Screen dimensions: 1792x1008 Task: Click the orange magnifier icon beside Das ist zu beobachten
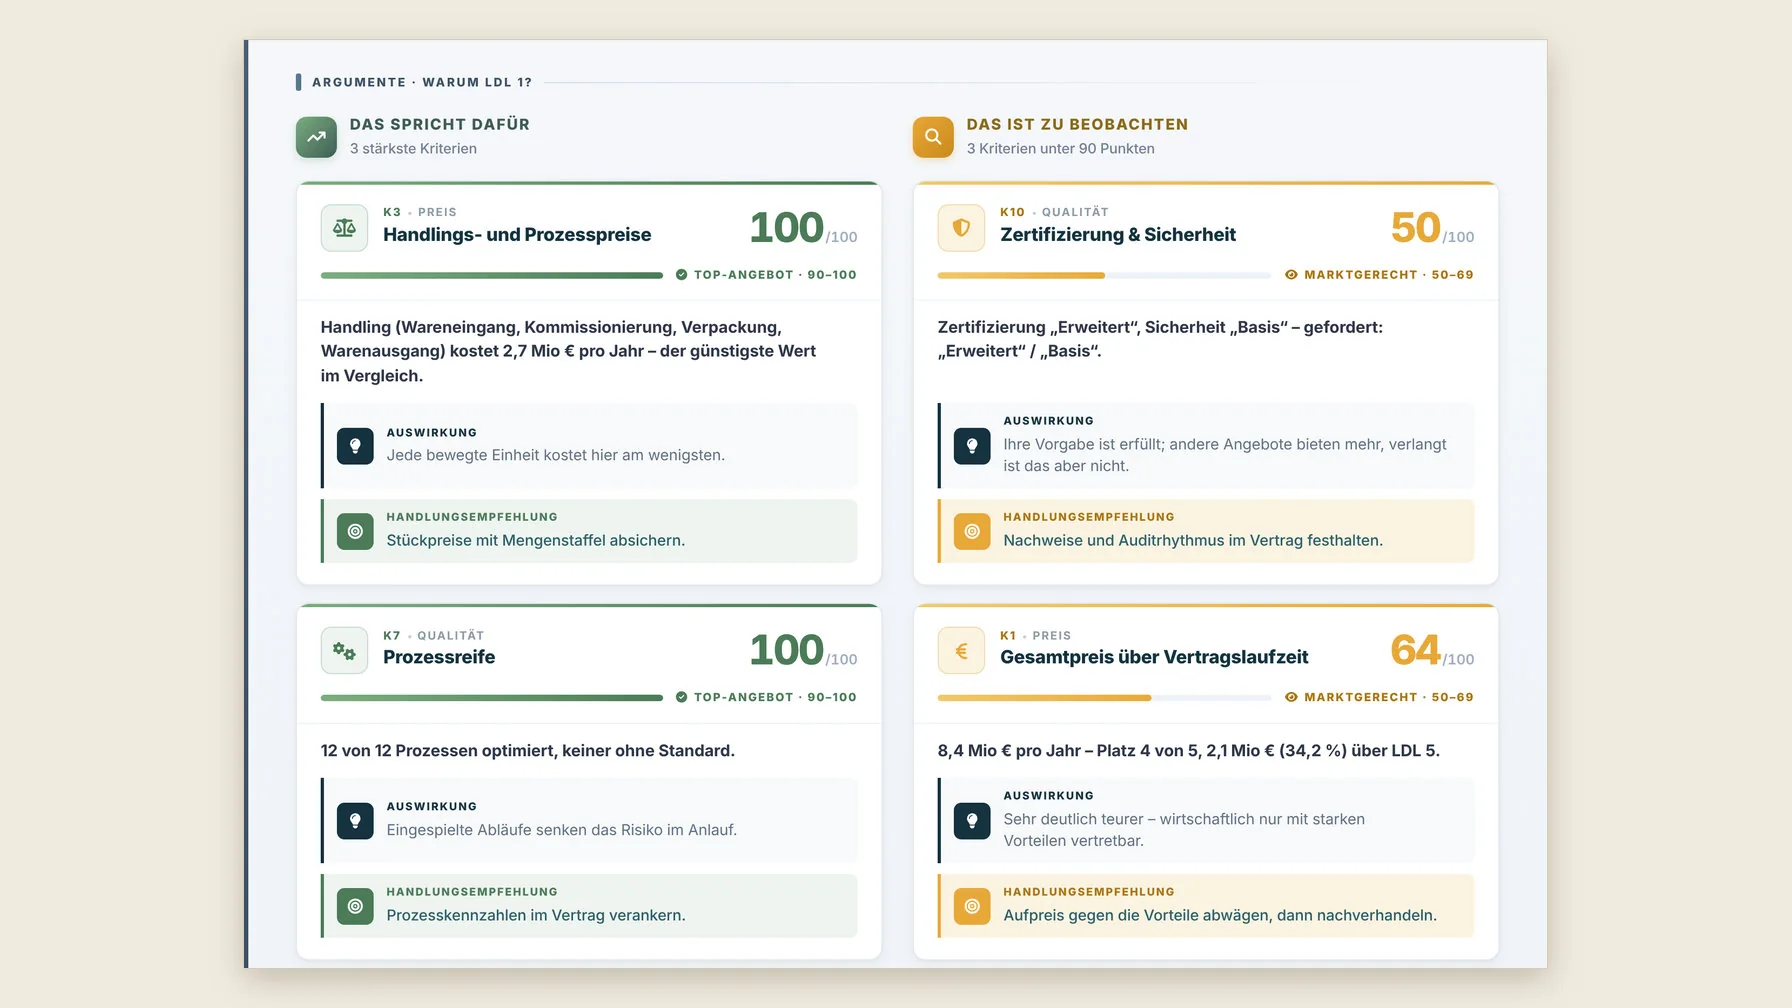pos(933,137)
